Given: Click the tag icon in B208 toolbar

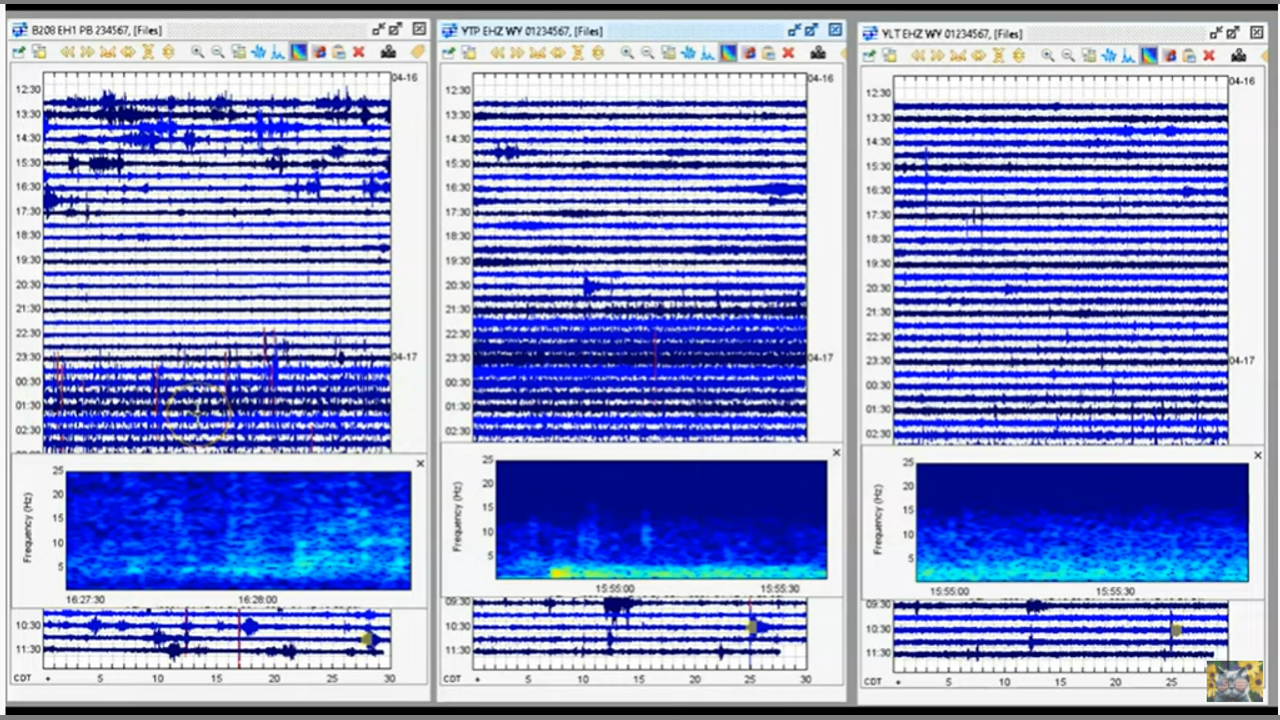Looking at the screenshot, I should click(417, 52).
